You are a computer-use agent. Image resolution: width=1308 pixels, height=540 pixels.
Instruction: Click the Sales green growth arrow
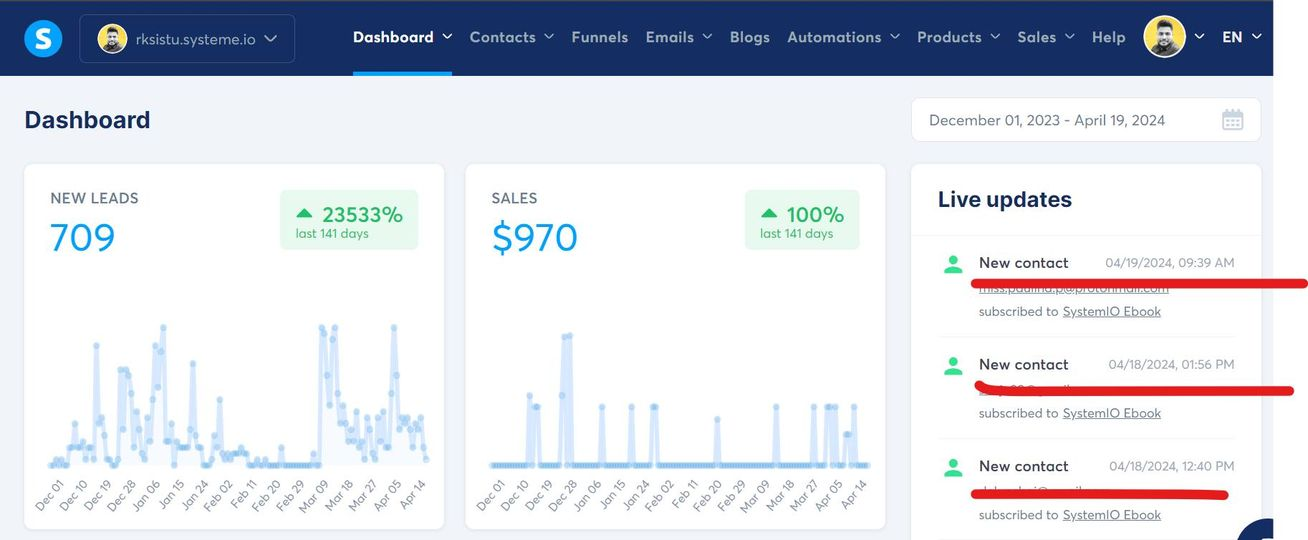coord(769,213)
